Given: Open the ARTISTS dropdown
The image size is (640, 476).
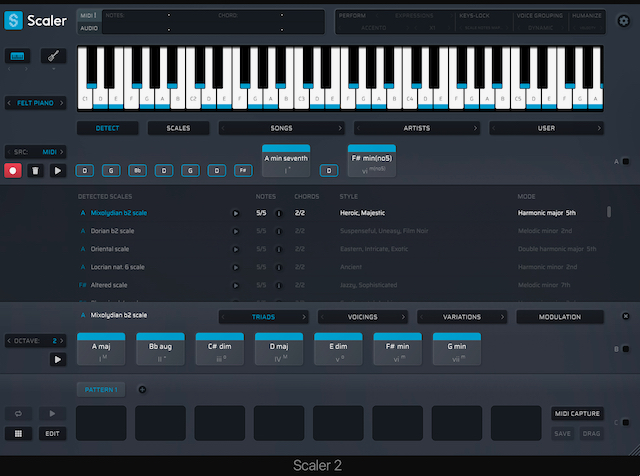Looking at the screenshot, I should [417, 128].
